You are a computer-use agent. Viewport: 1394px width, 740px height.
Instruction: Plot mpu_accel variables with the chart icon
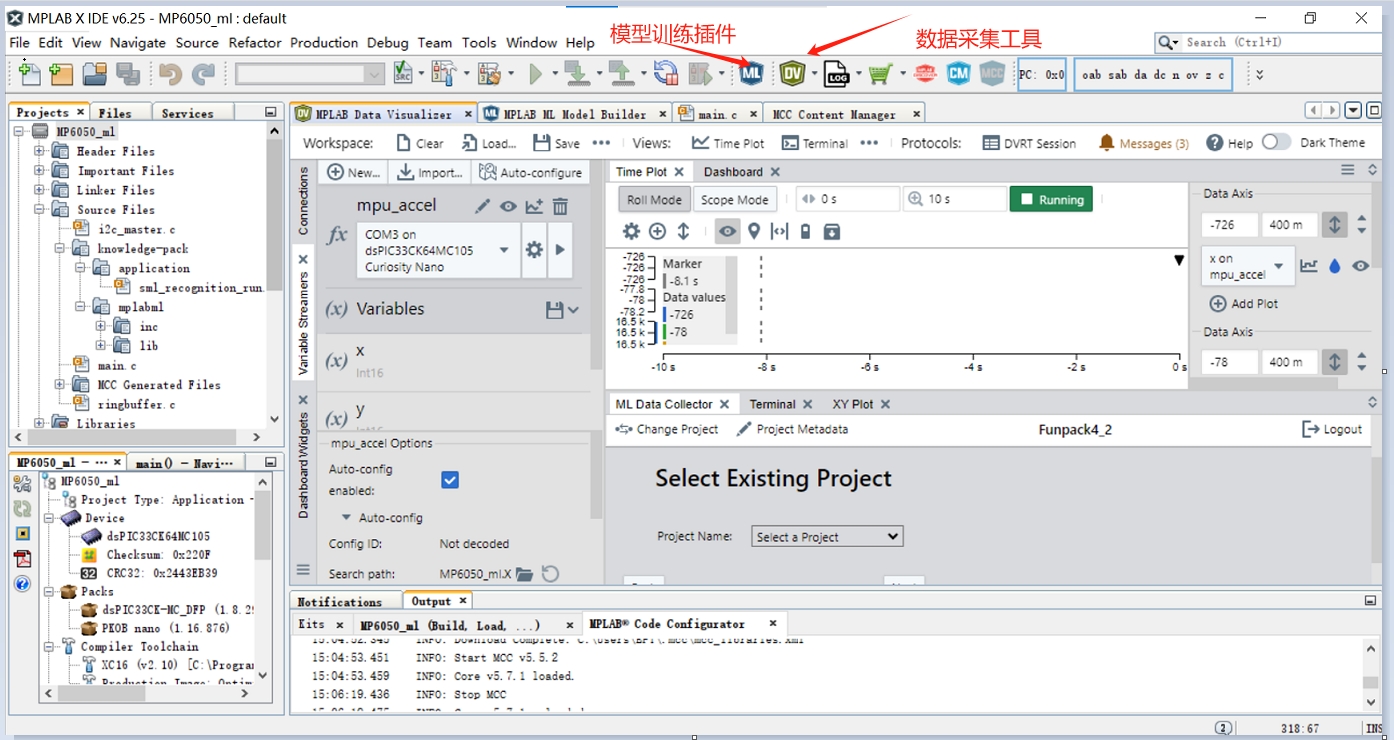pos(534,206)
